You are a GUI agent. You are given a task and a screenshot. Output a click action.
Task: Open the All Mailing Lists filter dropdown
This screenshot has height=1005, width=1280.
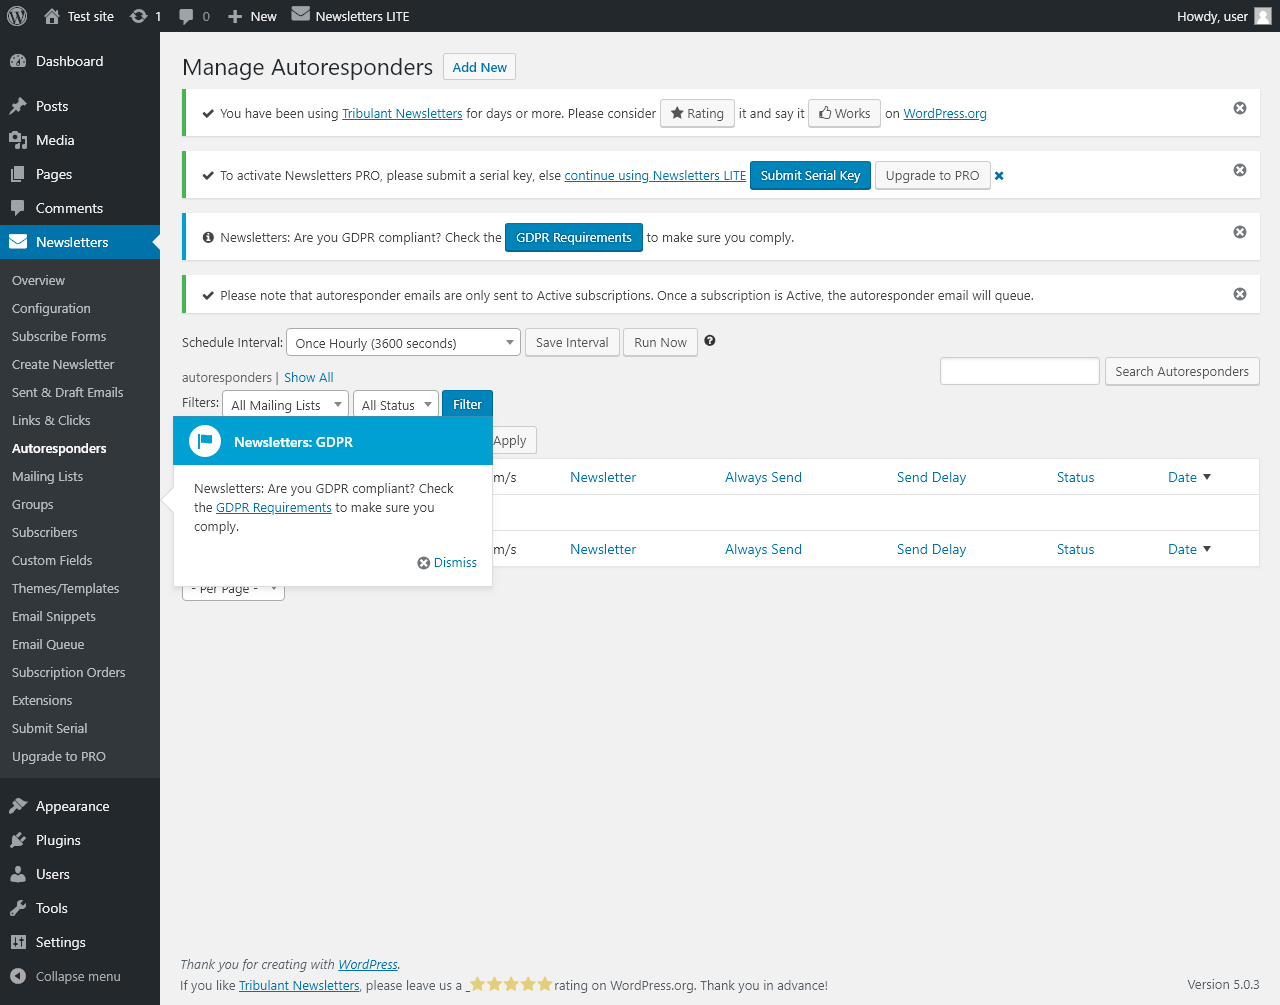pyautogui.click(x=285, y=405)
